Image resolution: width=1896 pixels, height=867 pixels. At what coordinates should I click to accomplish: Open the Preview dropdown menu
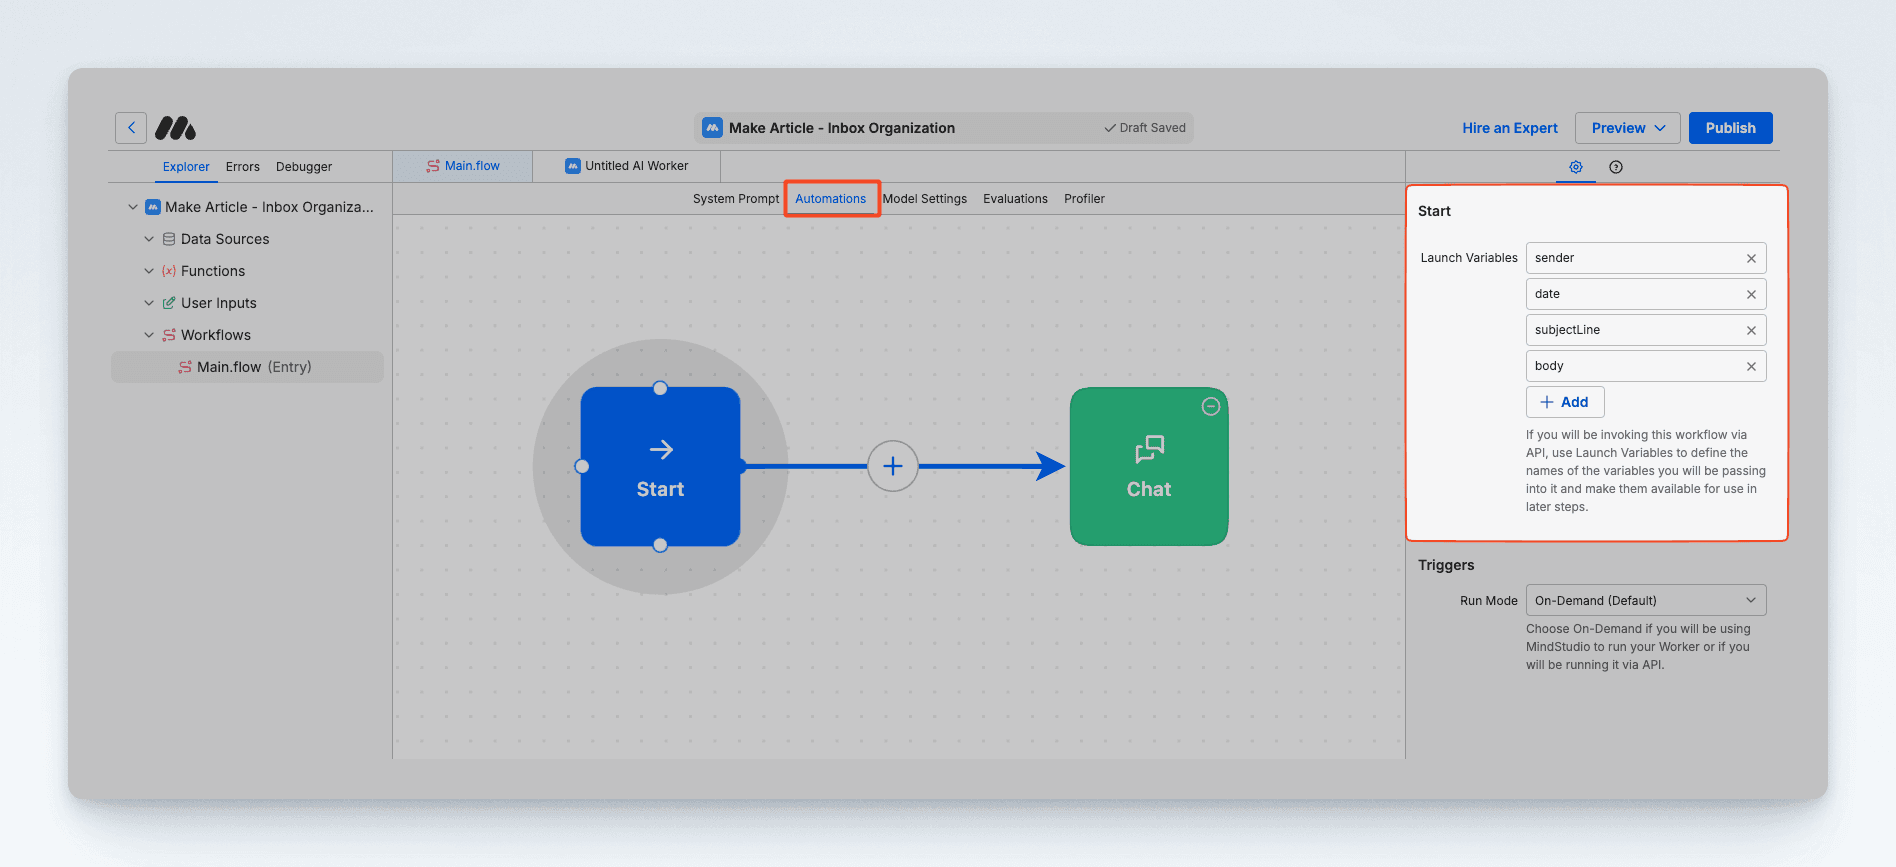(1627, 128)
